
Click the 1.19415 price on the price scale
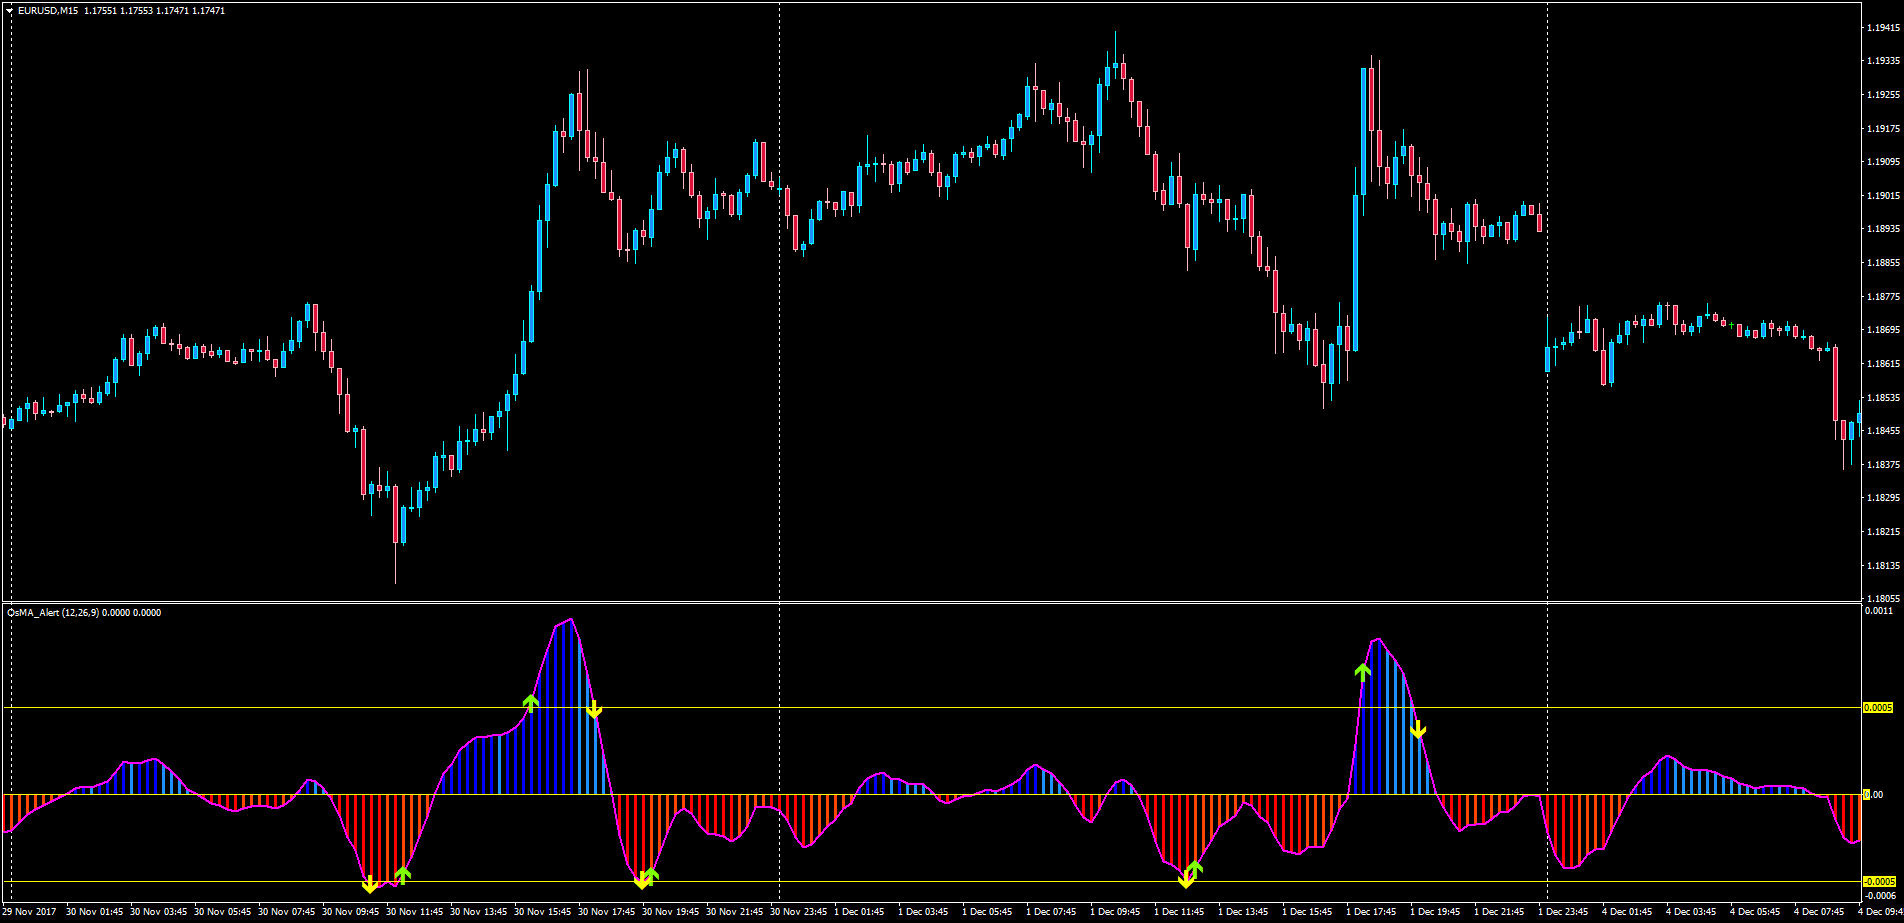1883,28
